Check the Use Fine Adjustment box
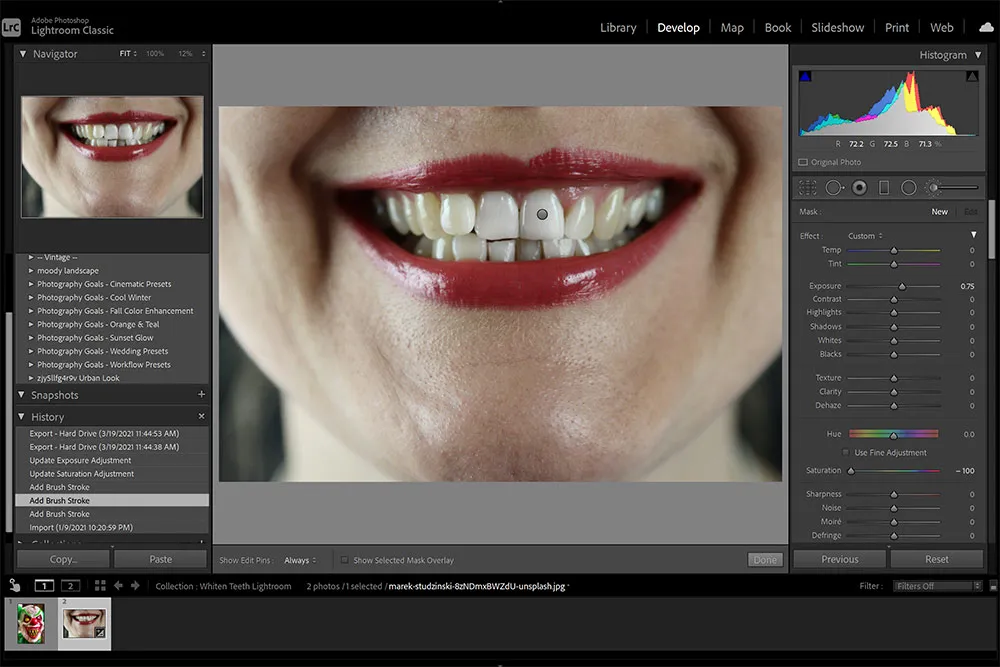This screenshot has width=1000, height=667. point(847,453)
